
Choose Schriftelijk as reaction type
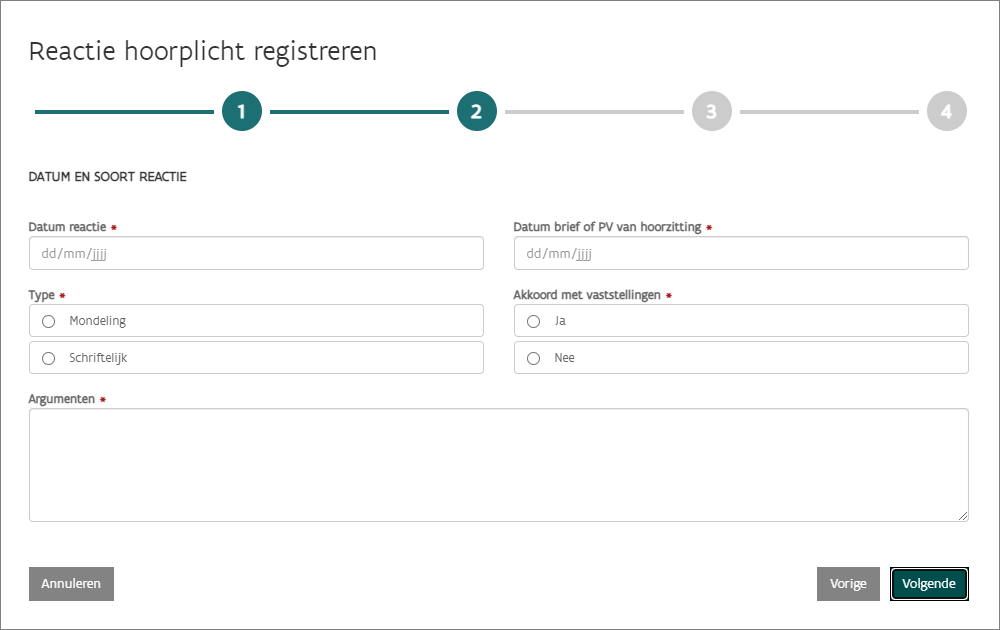click(48, 358)
